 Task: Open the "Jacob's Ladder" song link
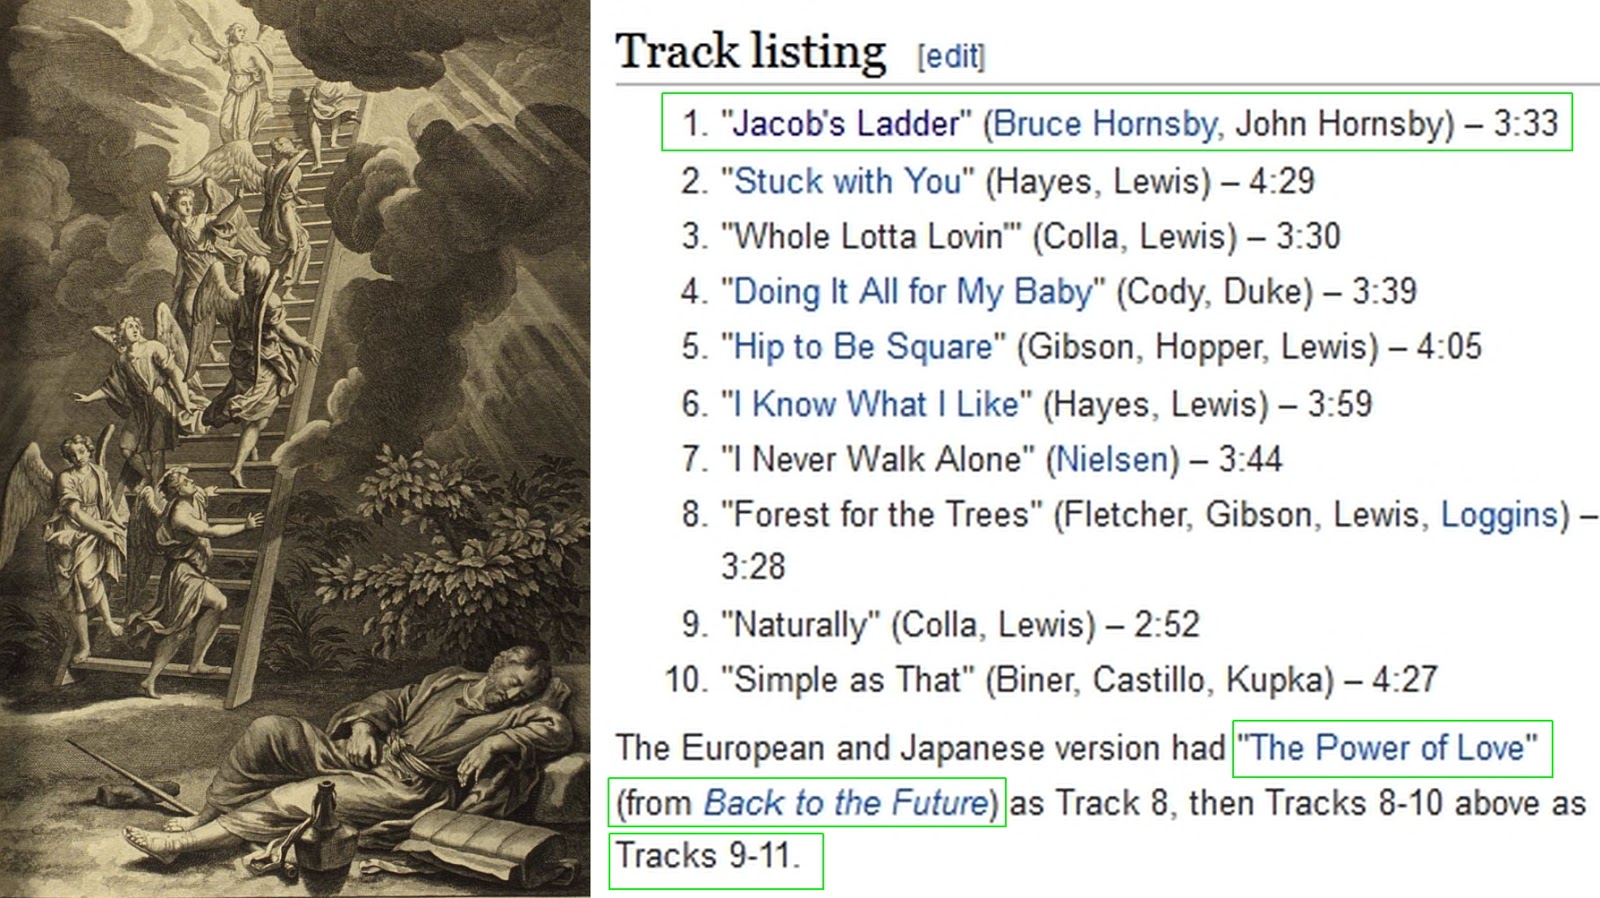[846, 123]
